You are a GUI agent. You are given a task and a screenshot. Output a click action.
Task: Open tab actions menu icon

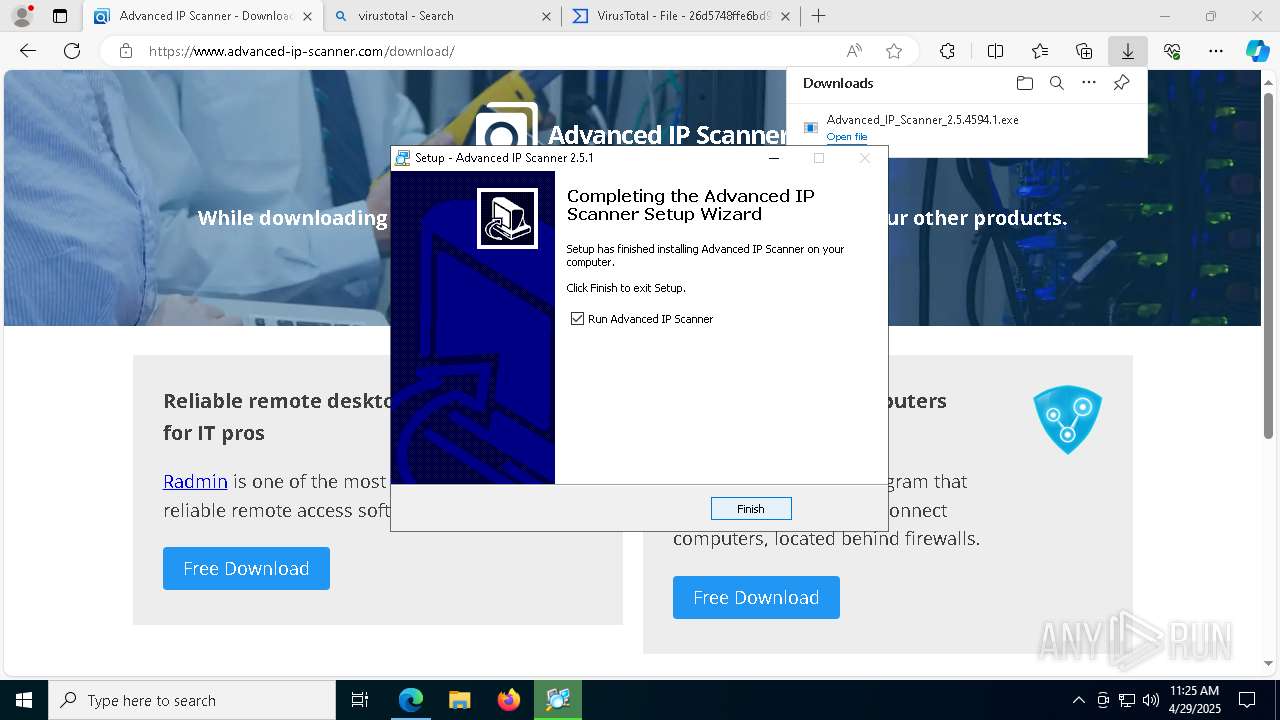pyautogui.click(x=60, y=16)
